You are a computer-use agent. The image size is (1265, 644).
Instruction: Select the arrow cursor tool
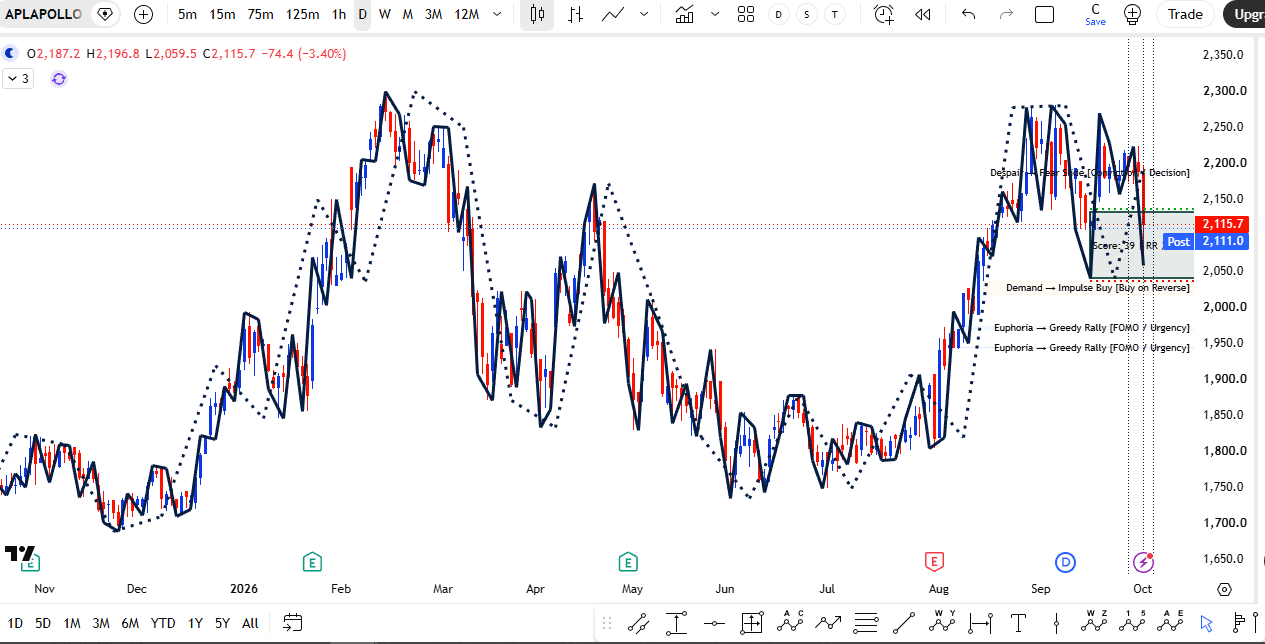1207,623
